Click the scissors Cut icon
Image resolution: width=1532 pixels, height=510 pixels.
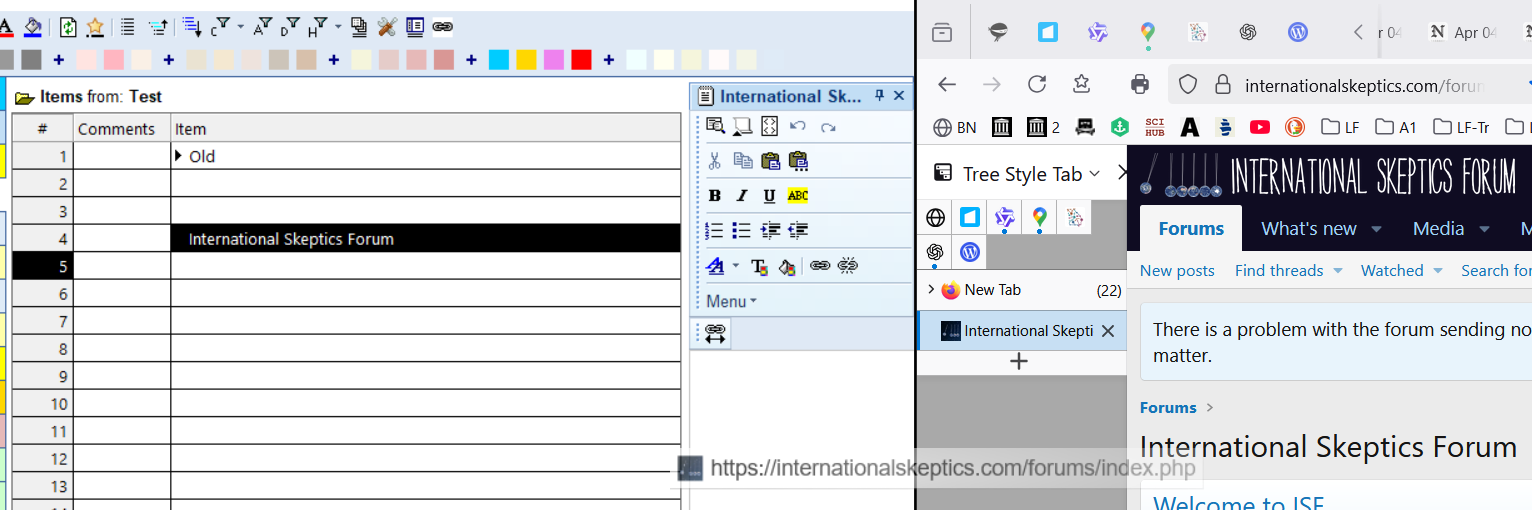(714, 161)
